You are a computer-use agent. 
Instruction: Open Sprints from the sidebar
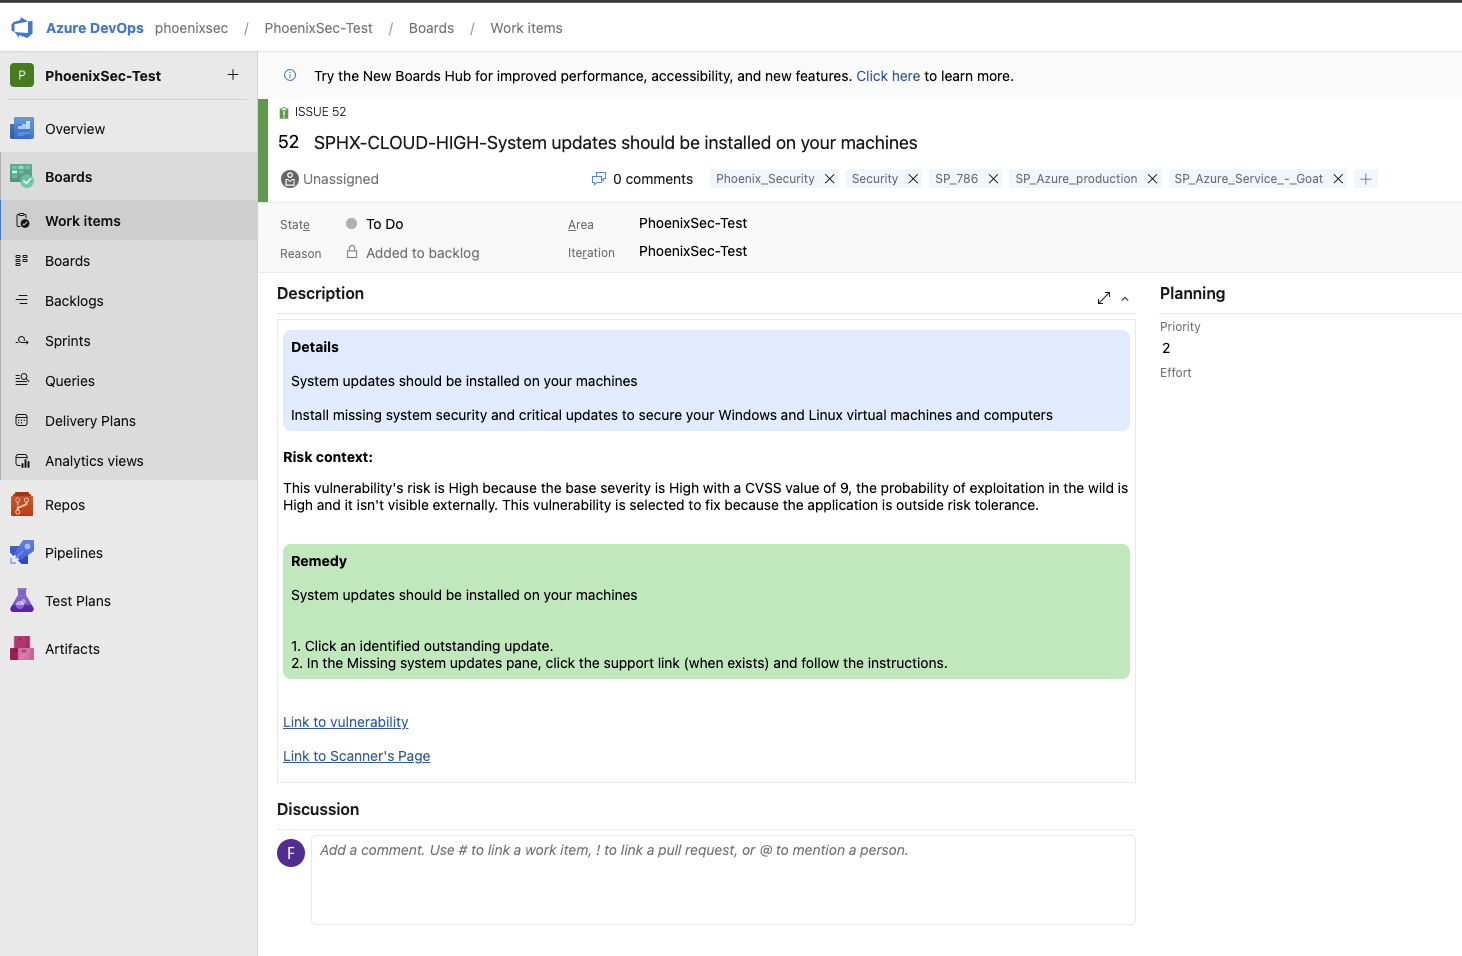[x=128, y=341]
